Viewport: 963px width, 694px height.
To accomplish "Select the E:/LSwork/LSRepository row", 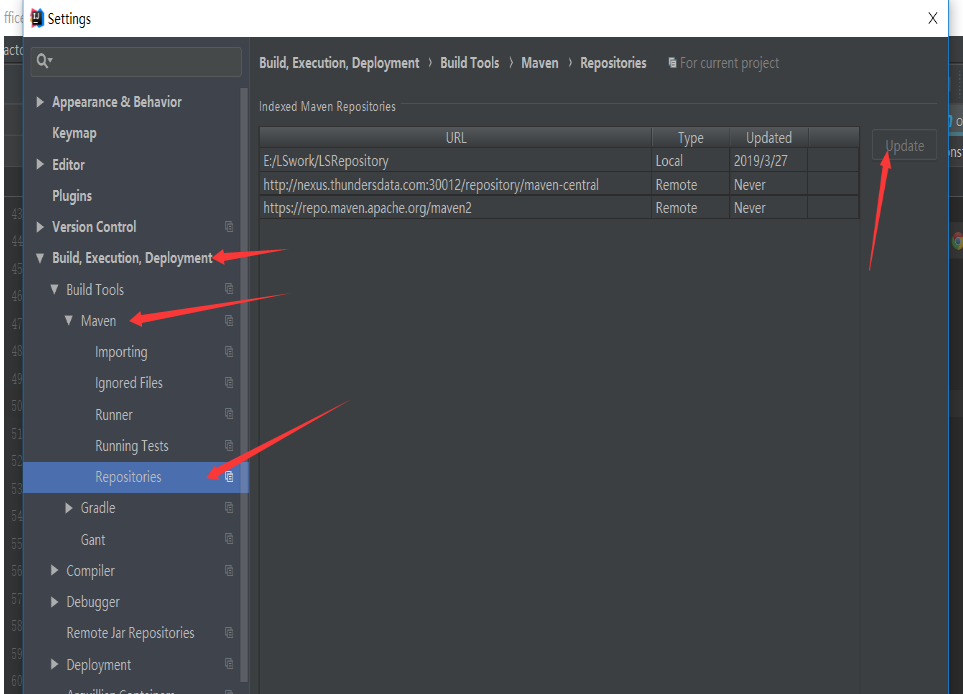I will [559, 160].
